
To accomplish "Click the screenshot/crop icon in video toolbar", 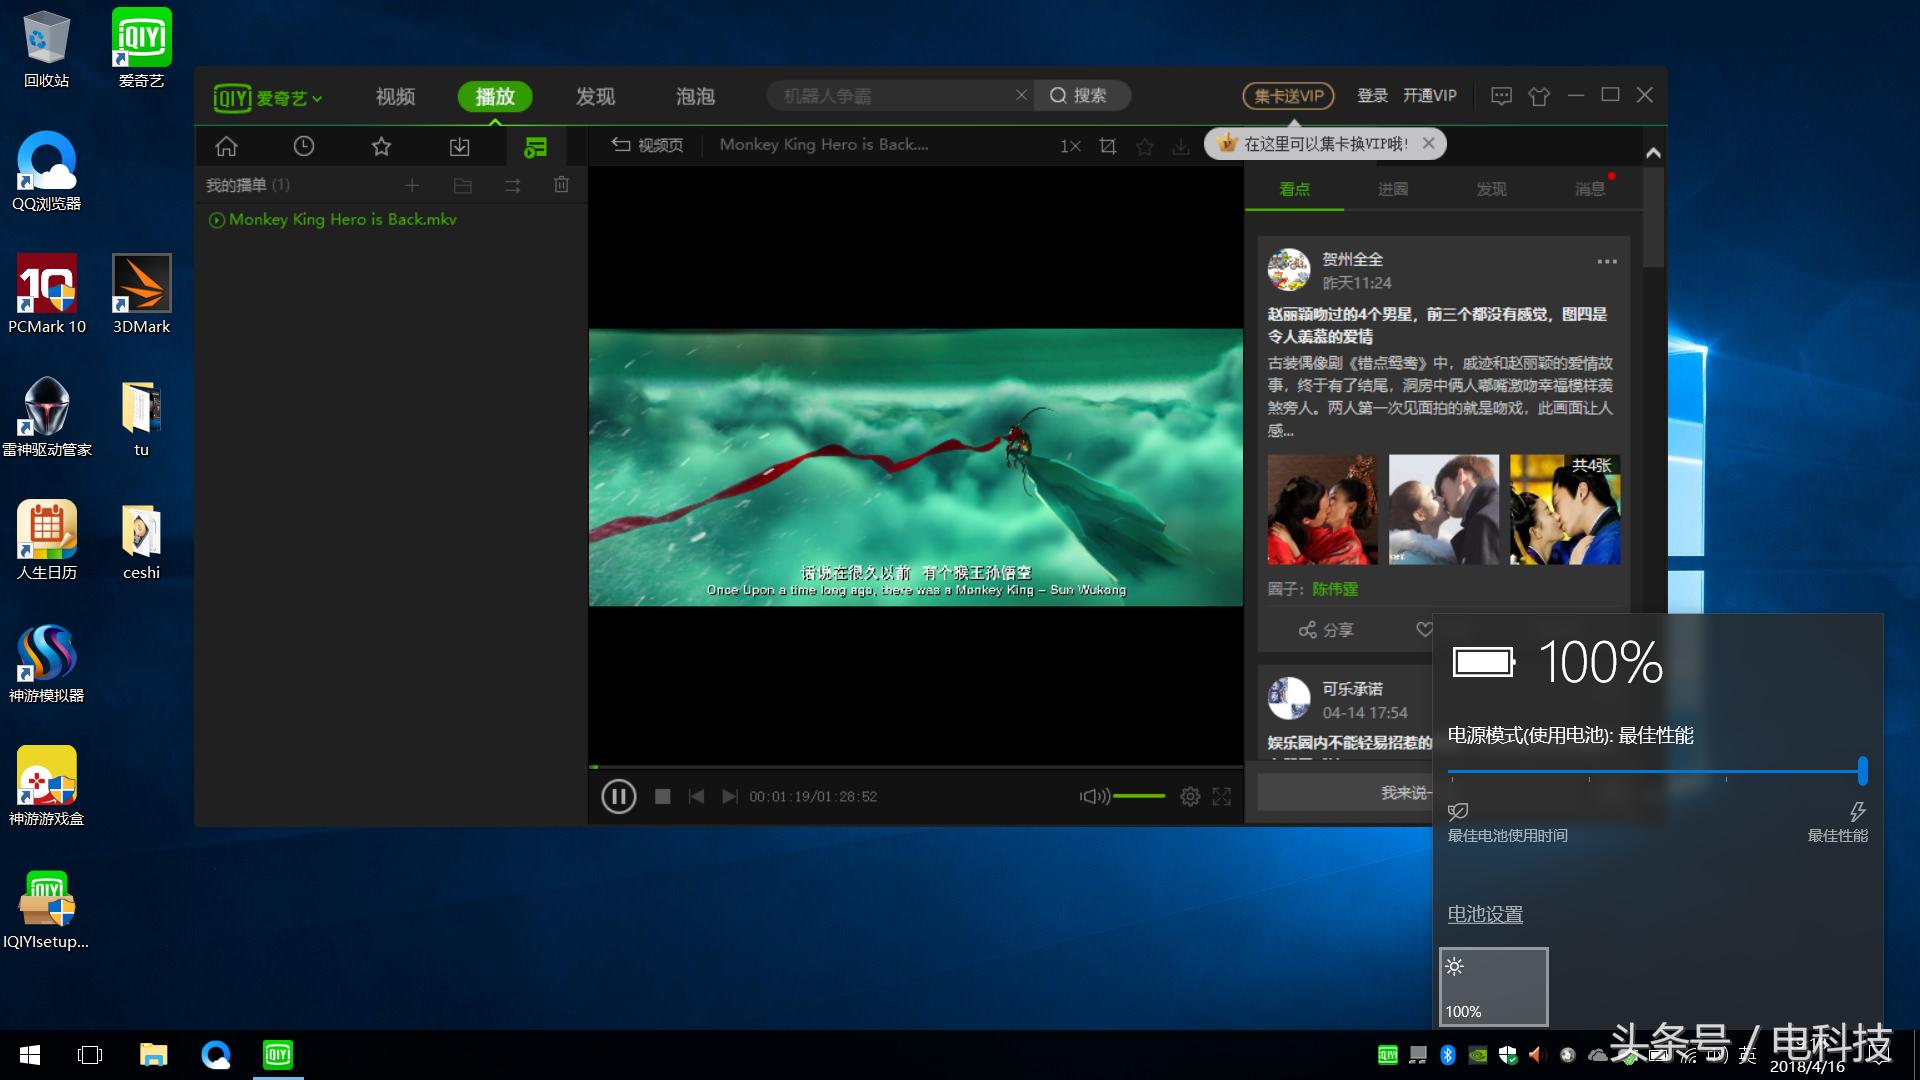I will click(1108, 146).
